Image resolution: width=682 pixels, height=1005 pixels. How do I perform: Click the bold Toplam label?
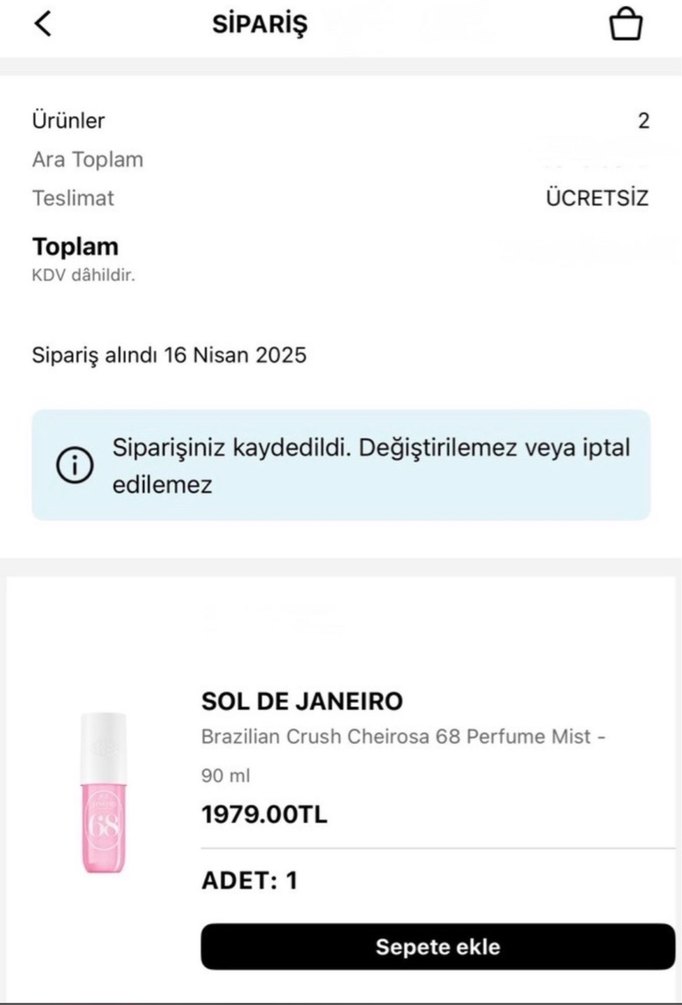point(75,247)
